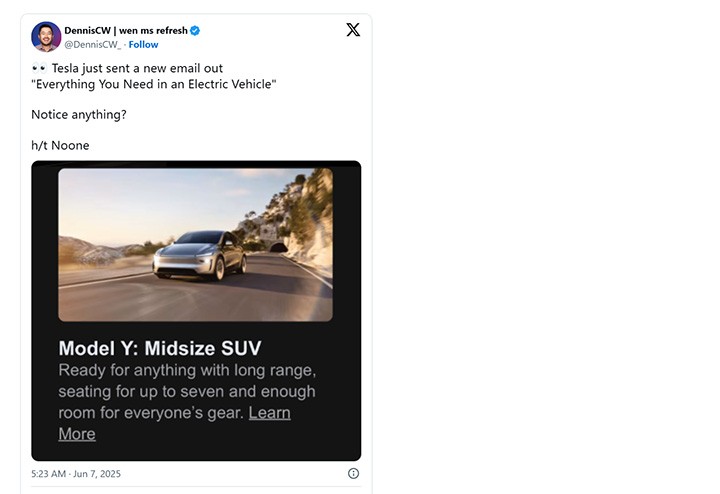The height and width of the screenshot is (494, 720).
Task: Open the tweet info circle icon
Action: point(353,473)
